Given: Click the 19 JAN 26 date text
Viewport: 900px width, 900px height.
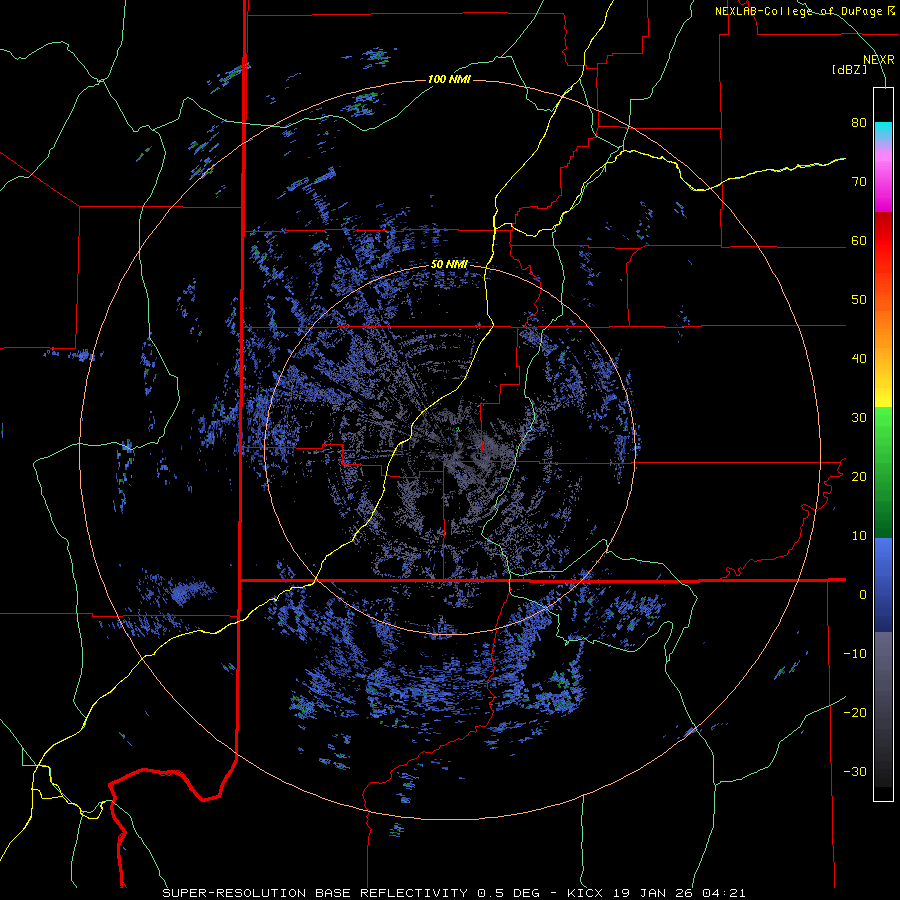Looking at the screenshot, I should click(x=654, y=893).
